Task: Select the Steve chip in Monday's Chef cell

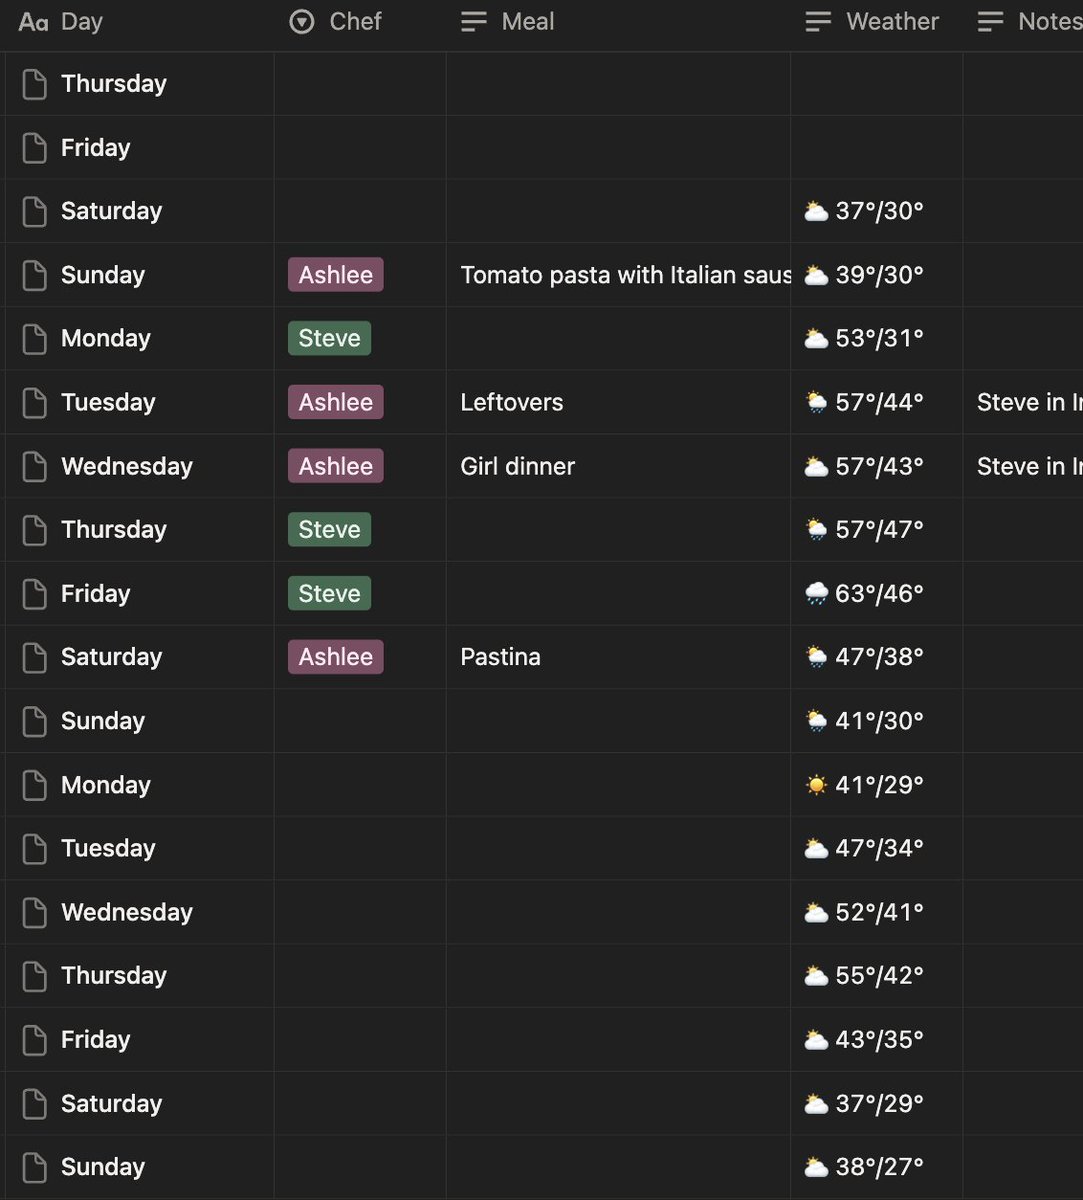Action: point(329,338)
